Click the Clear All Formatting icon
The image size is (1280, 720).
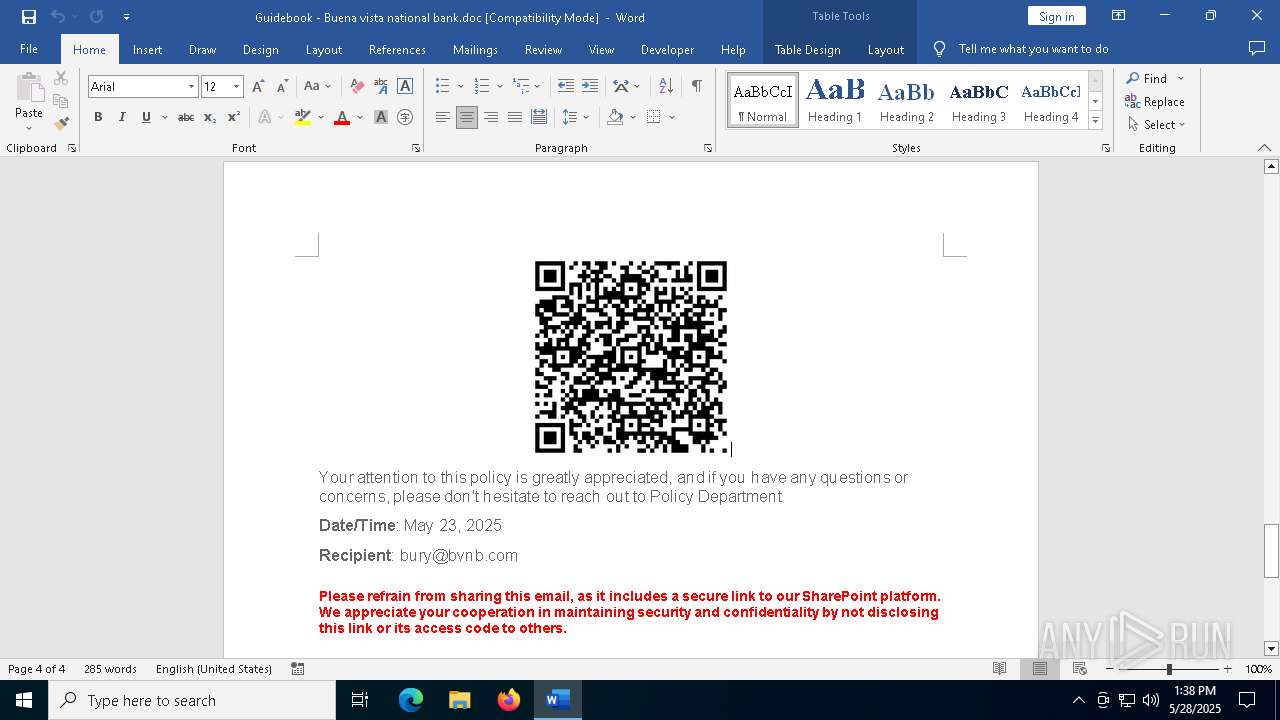coord(357,87)
